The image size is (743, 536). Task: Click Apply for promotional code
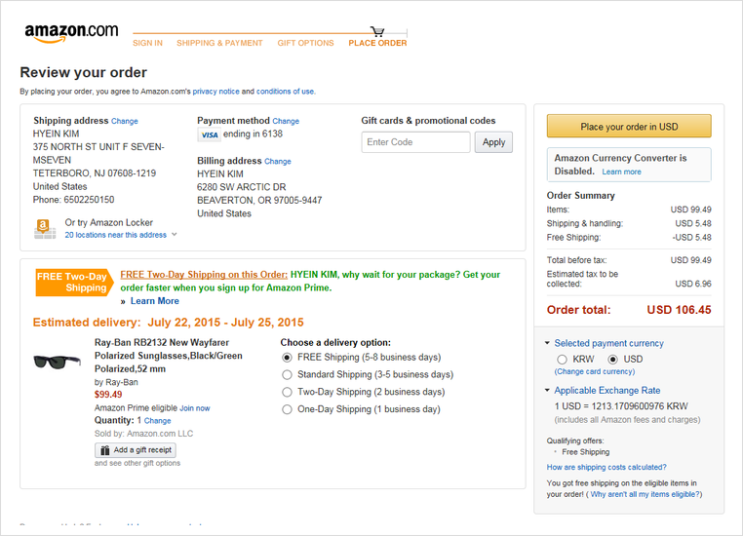click(x=494, y=142)
